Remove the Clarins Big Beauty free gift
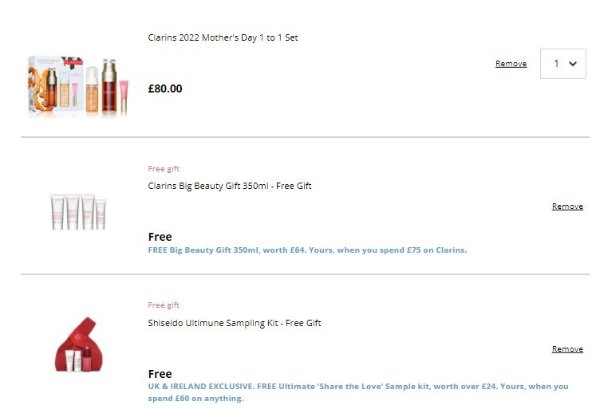 click(x=567, y=206)
